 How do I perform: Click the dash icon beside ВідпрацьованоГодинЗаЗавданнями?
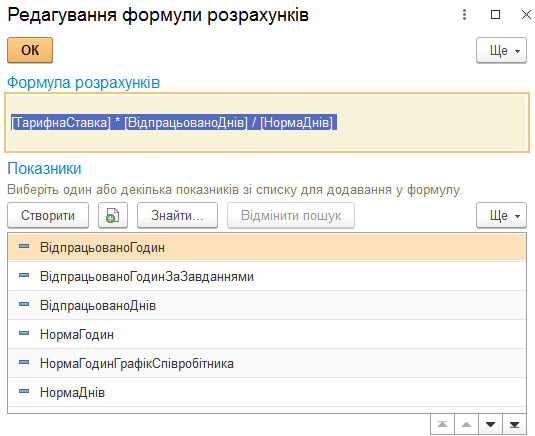[24, 275]
